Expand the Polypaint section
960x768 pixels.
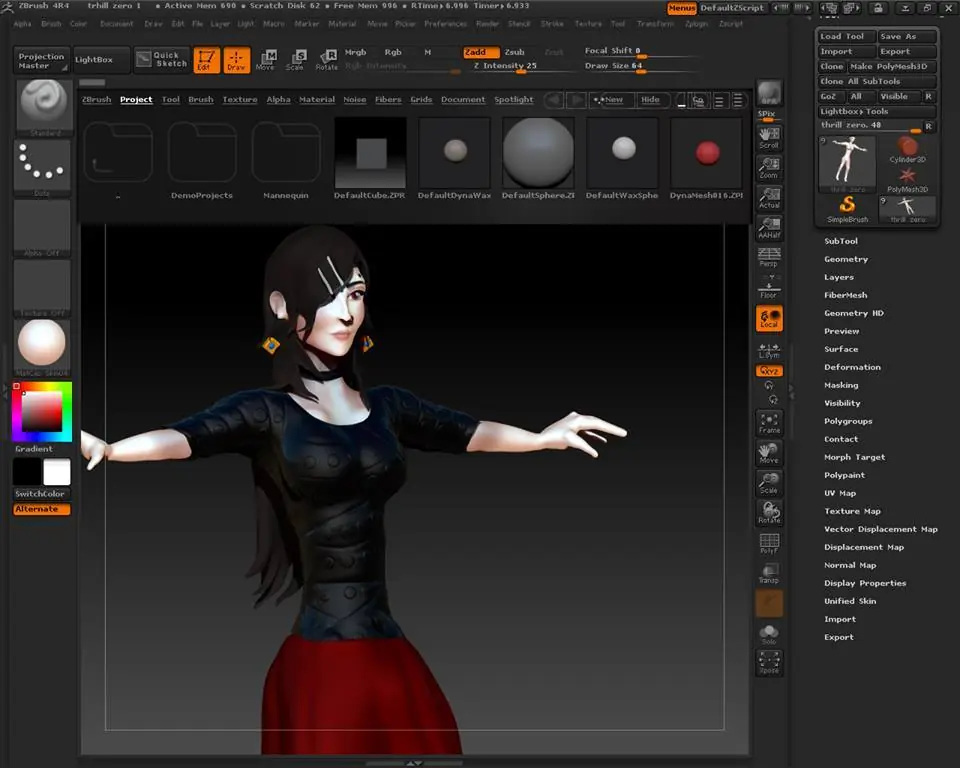click(x=844, y=475)
